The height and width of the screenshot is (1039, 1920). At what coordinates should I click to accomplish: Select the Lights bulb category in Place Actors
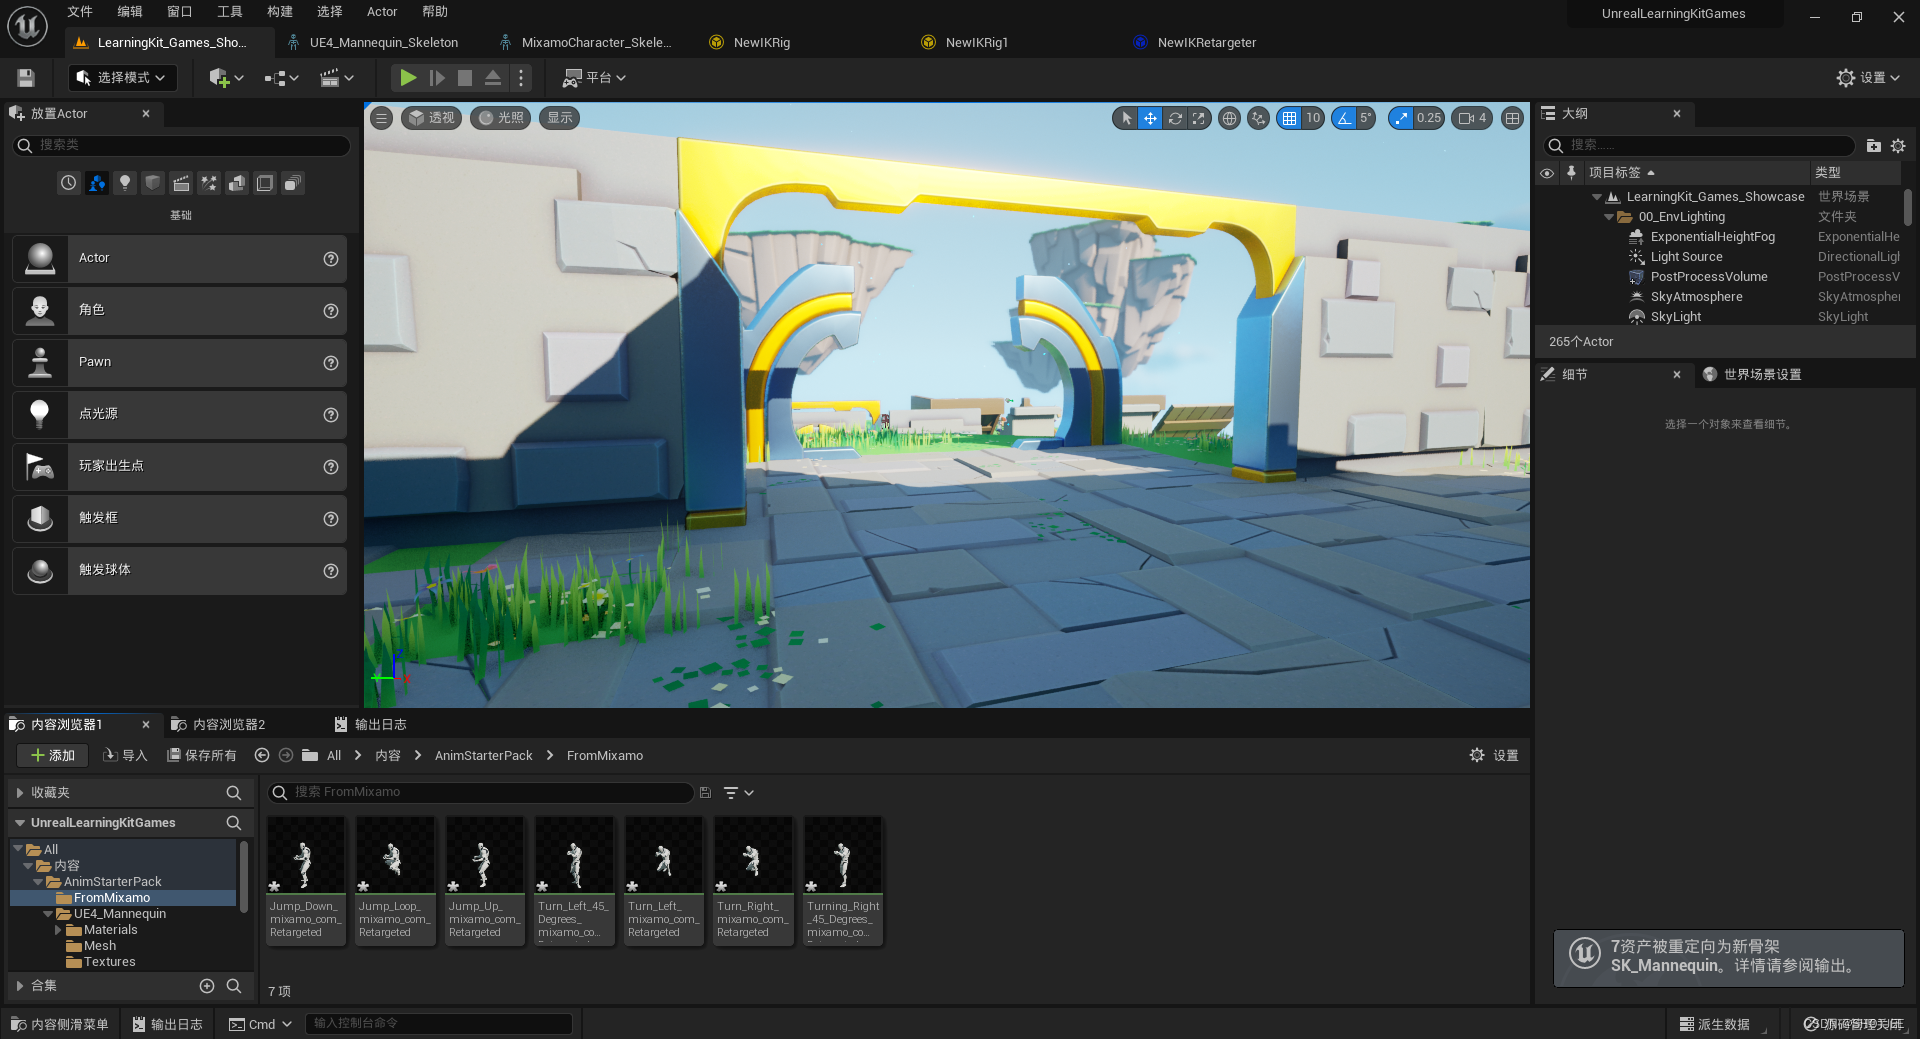click(x=124, y=183)
